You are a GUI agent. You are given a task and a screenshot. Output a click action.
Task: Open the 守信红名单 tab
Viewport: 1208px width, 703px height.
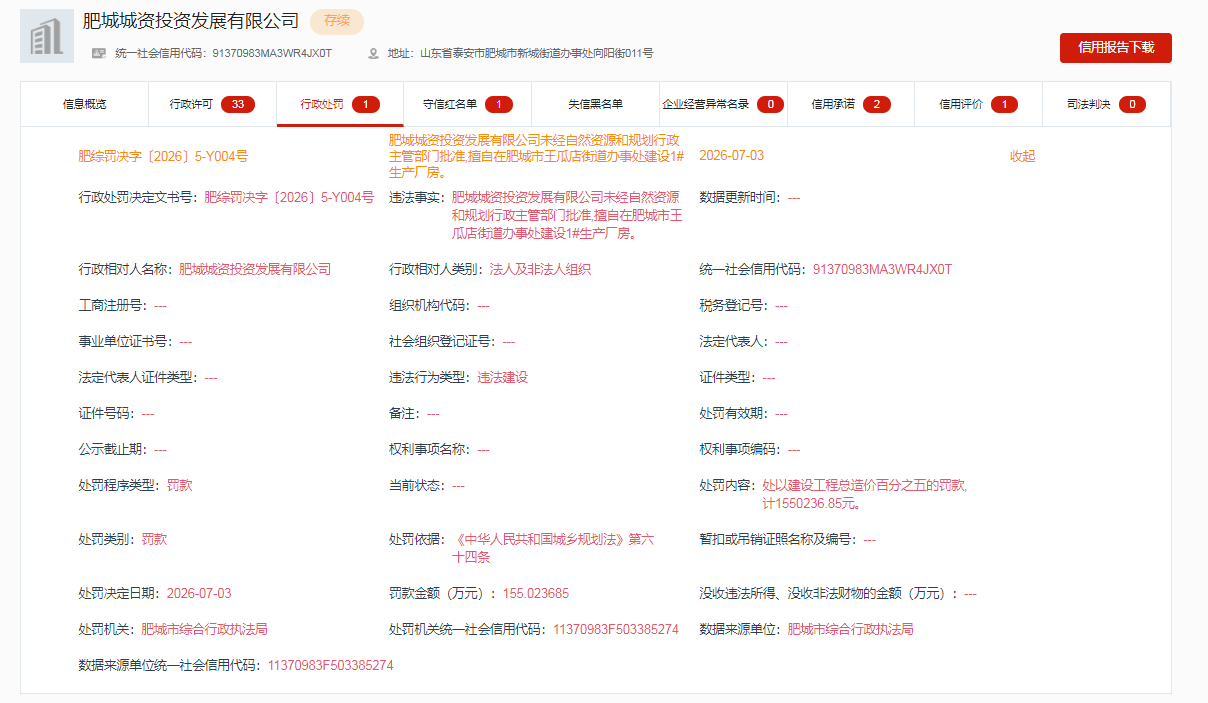[x=468, y=104]
